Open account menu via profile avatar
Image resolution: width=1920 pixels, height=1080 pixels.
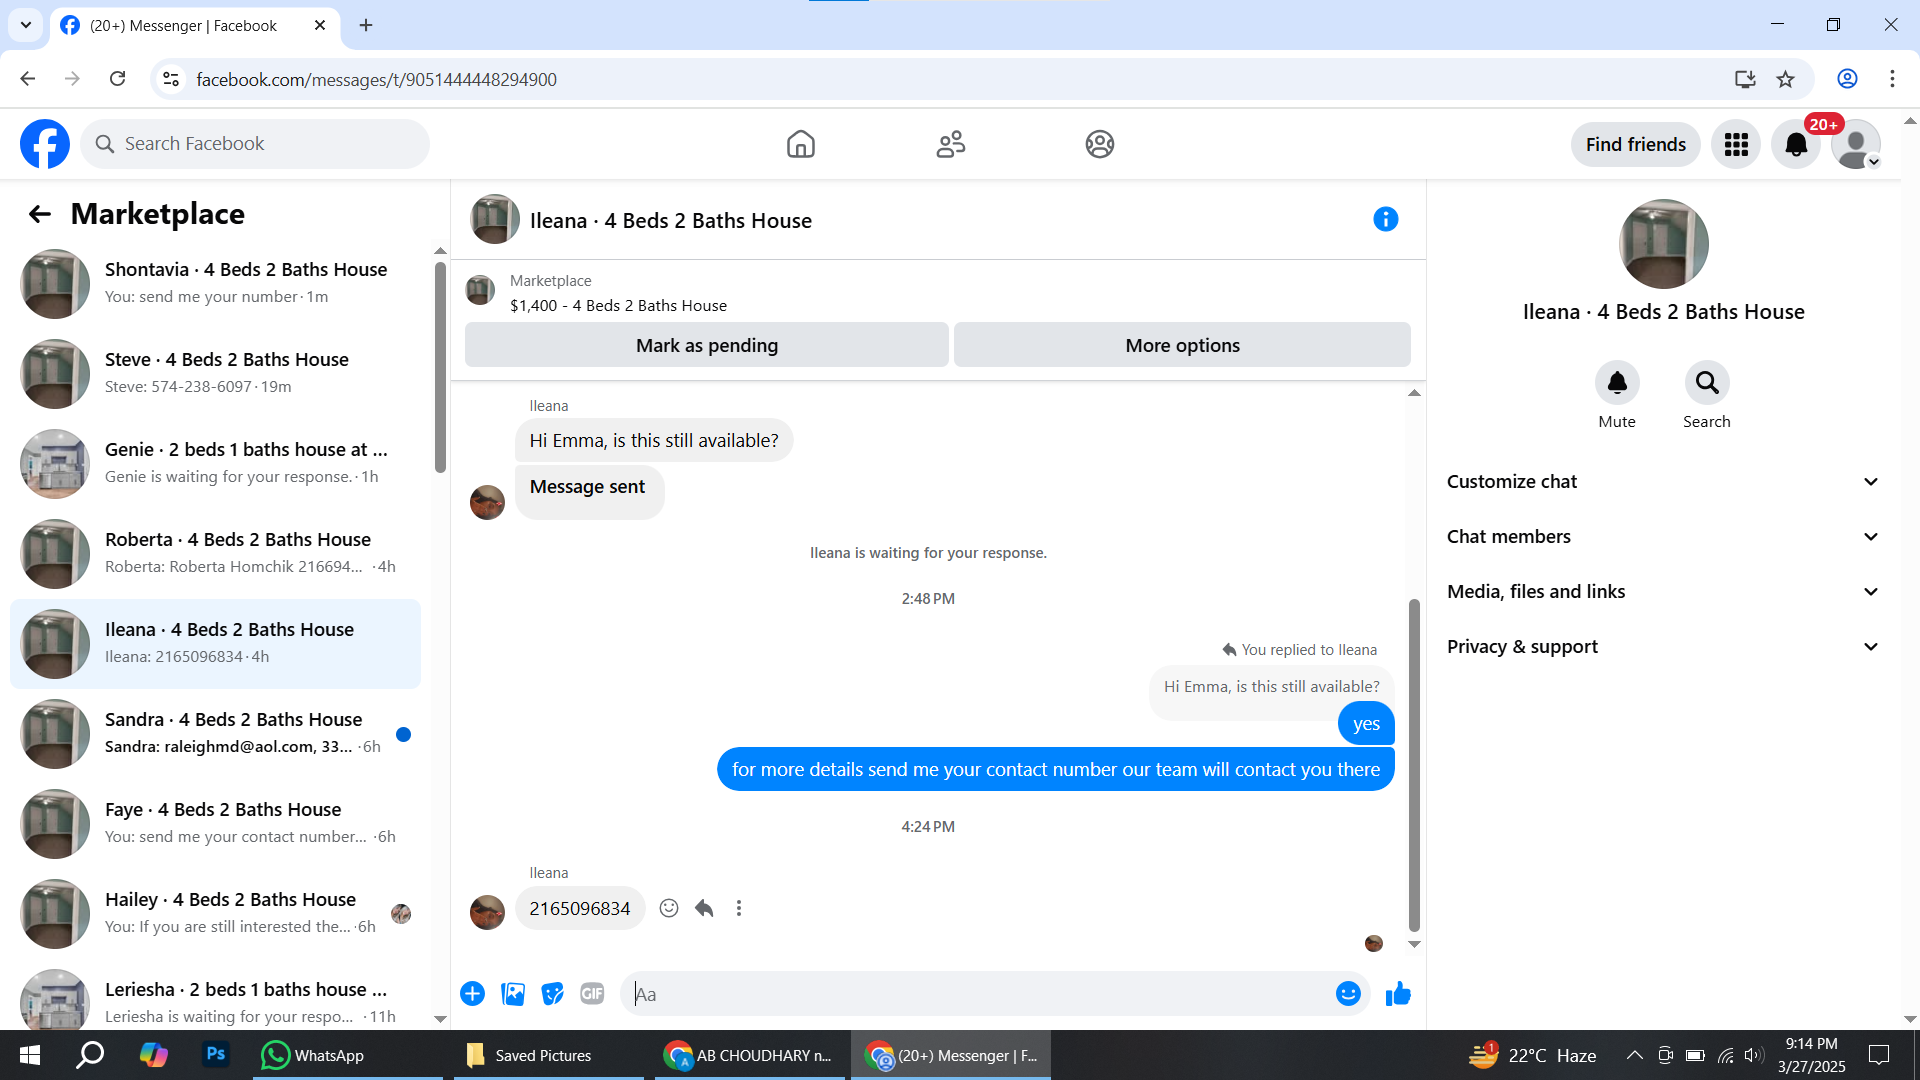[1856, 144]
